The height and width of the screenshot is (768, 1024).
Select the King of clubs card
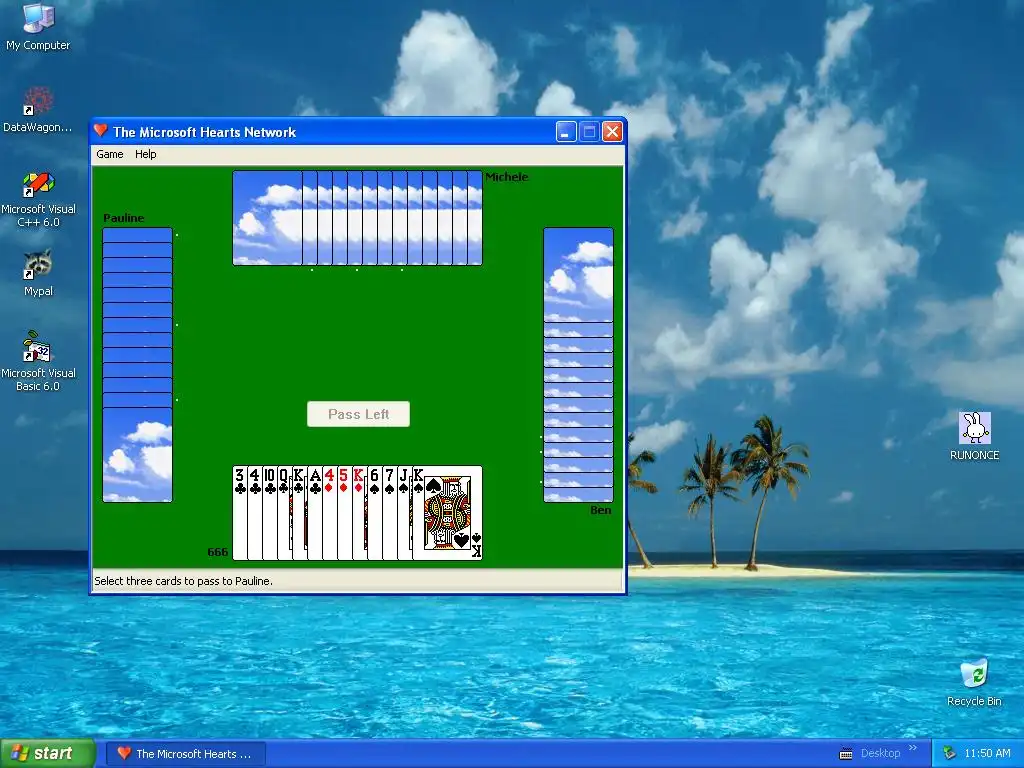(x=300, y=513)
